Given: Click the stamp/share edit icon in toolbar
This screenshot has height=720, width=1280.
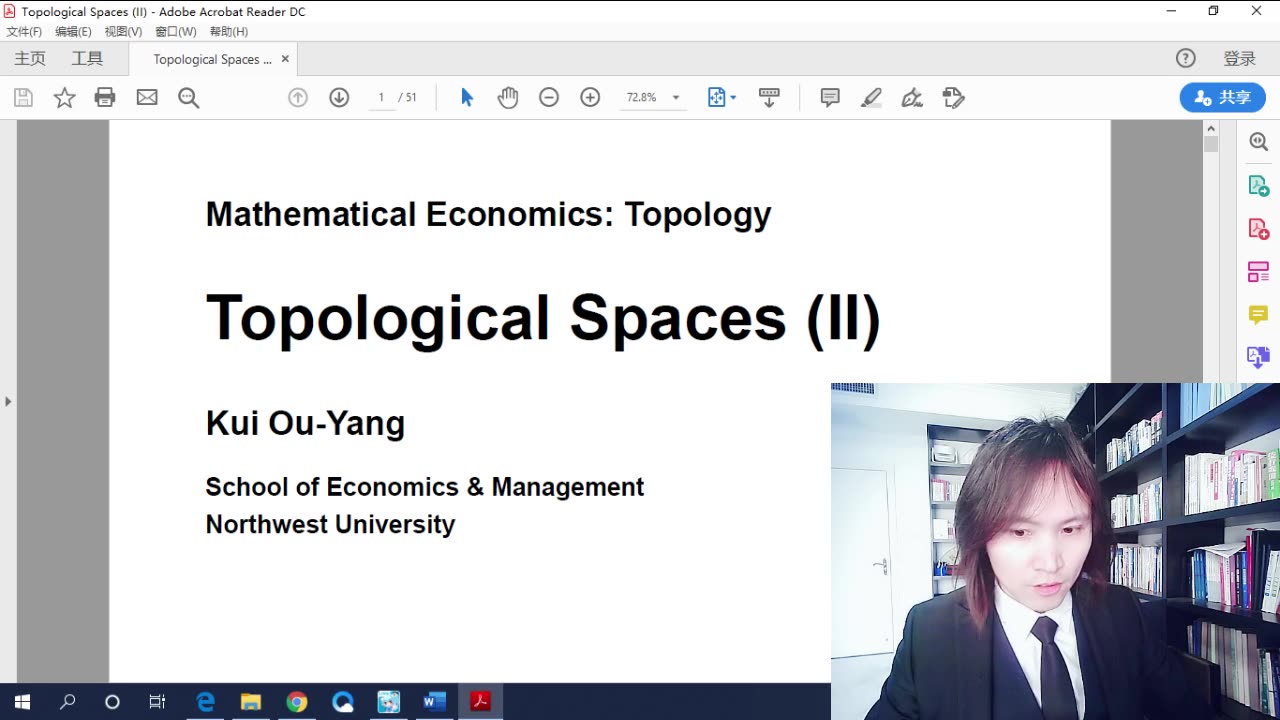Looking at the screenshot, I should click(953, 97).
